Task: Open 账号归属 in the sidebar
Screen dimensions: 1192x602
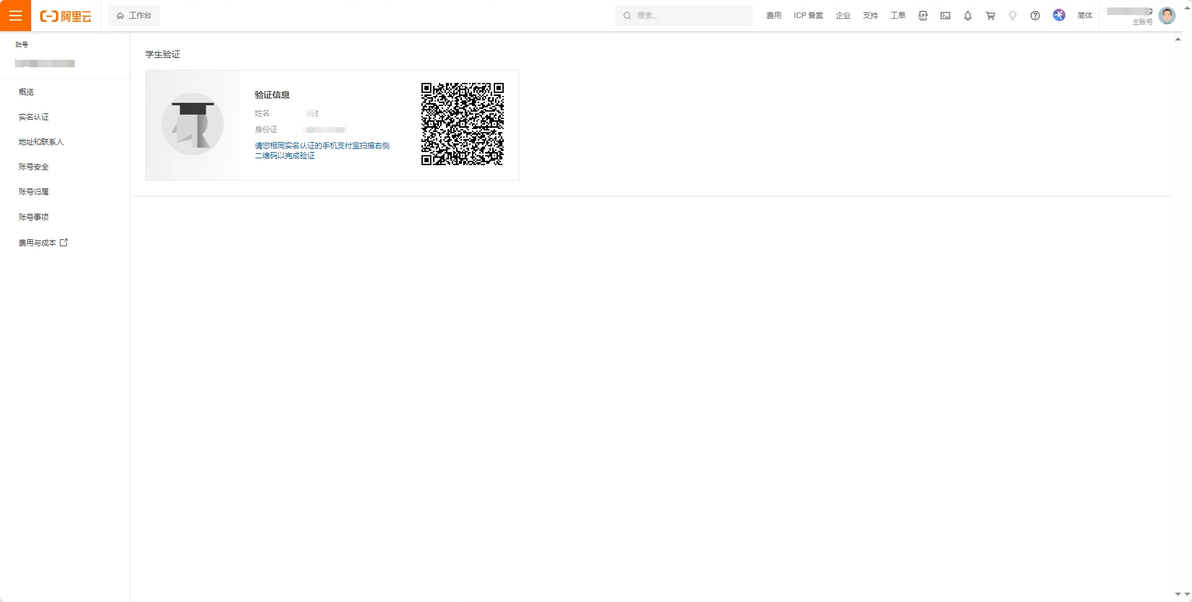Action: pos(33,192)
